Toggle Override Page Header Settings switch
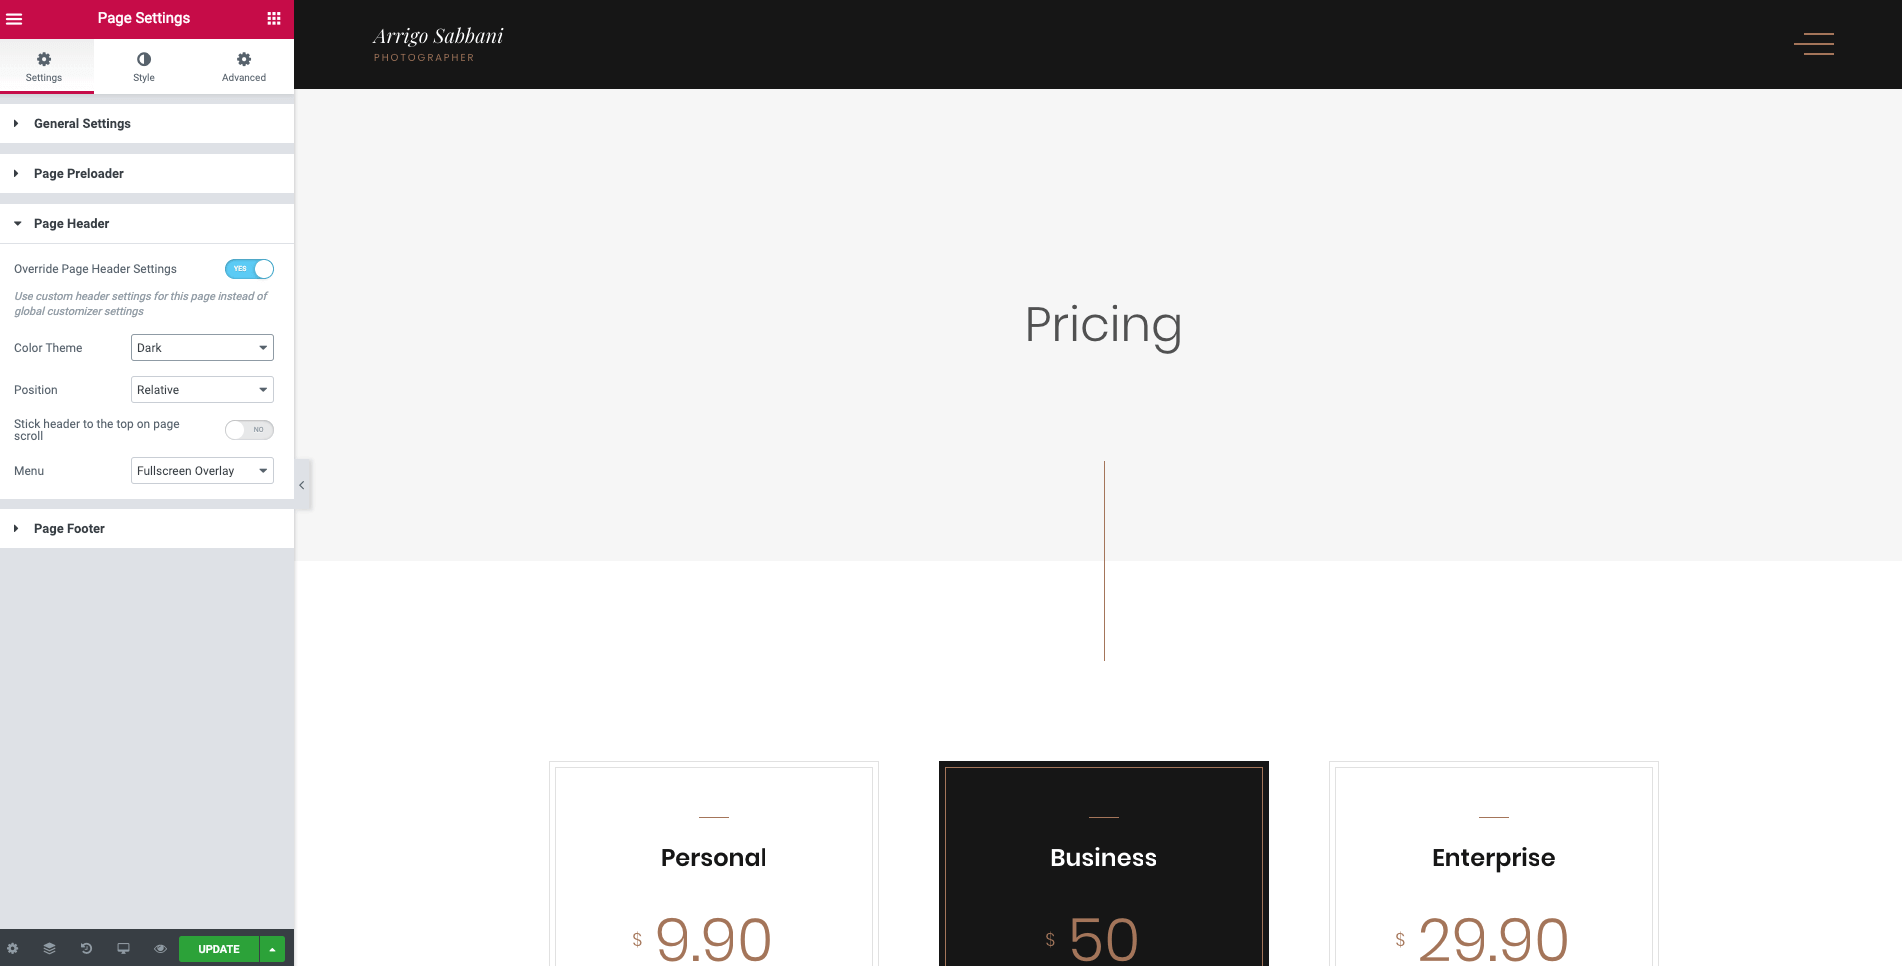 tap(249, 269)
